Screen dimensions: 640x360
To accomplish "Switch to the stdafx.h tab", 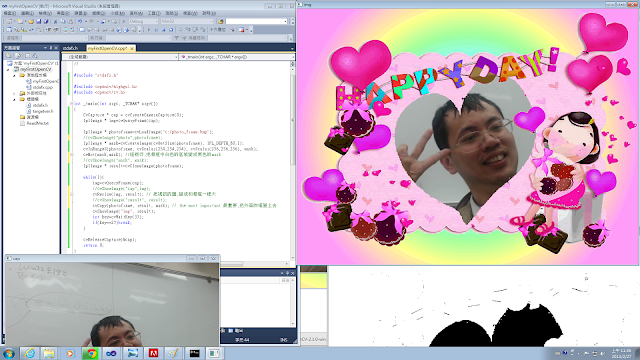I will point(70,48).
